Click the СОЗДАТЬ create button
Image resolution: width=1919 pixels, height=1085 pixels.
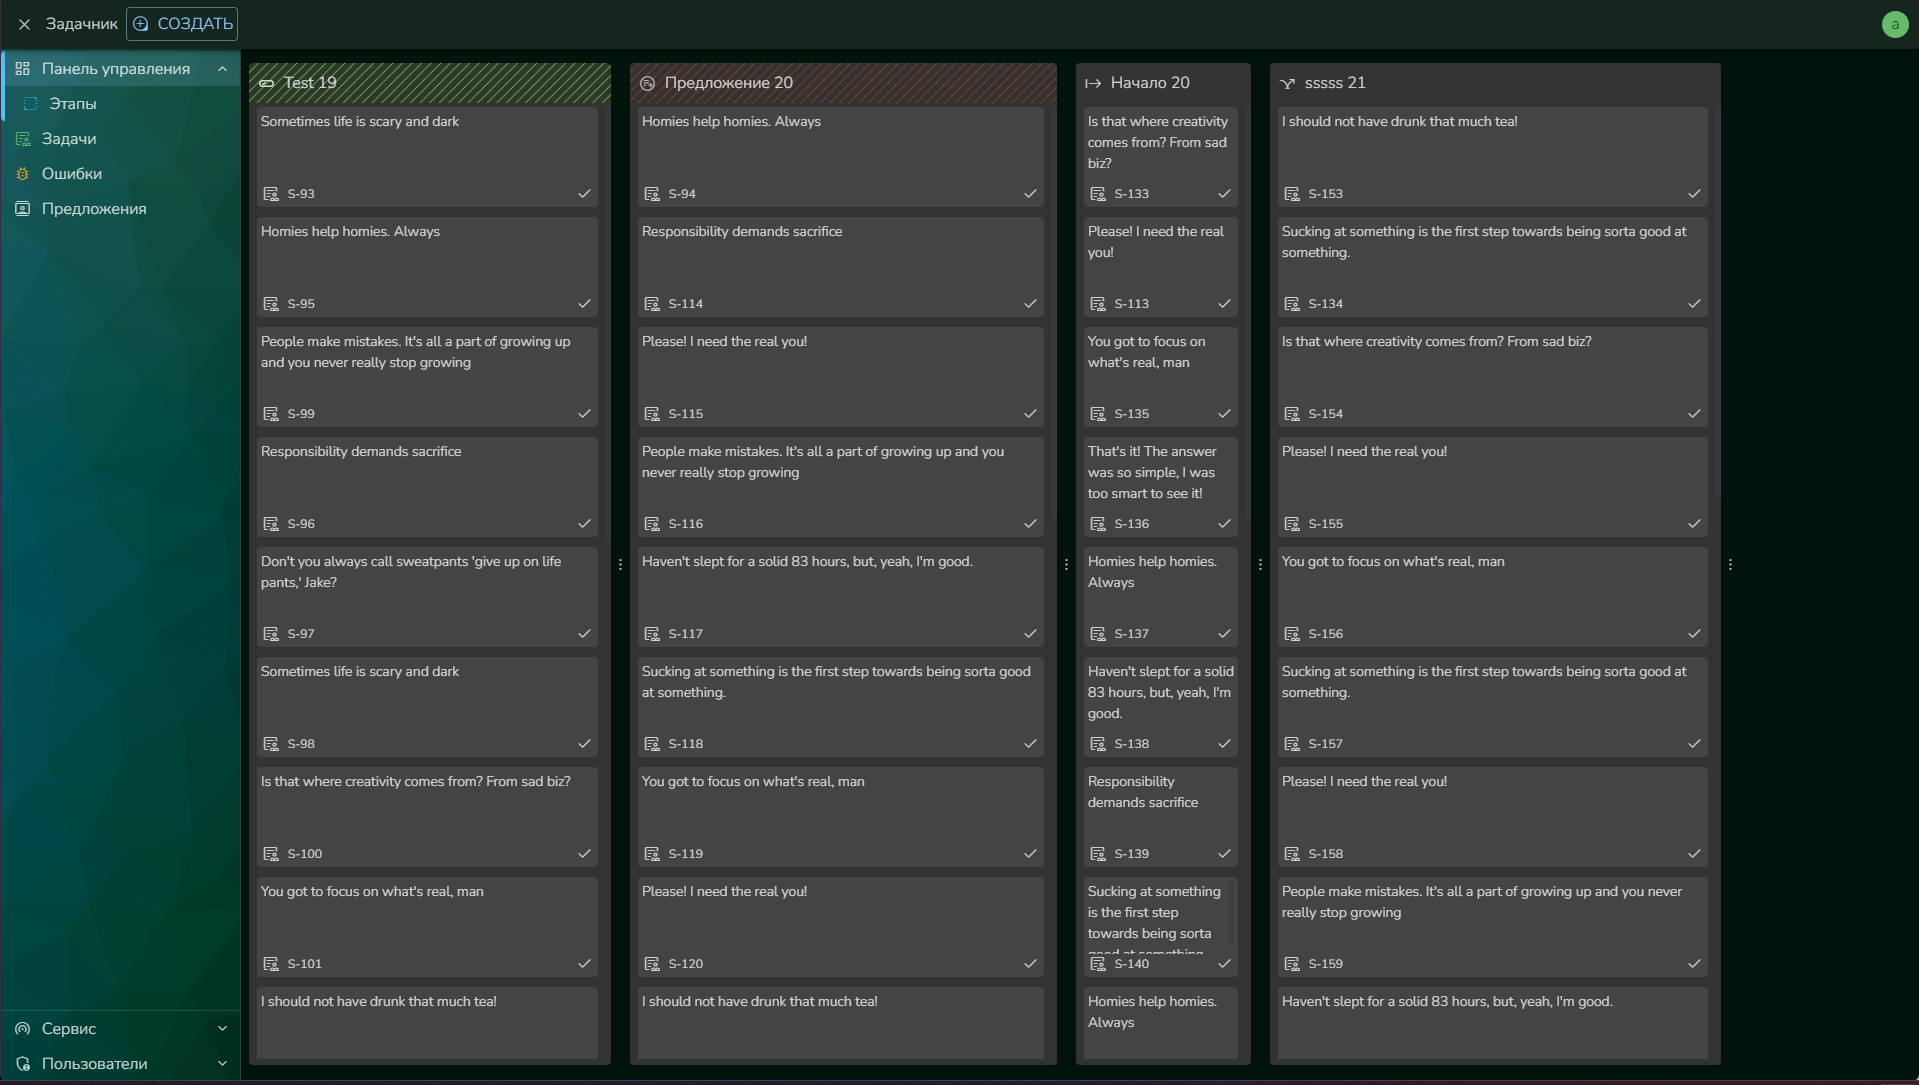click(x=182, y=24)
